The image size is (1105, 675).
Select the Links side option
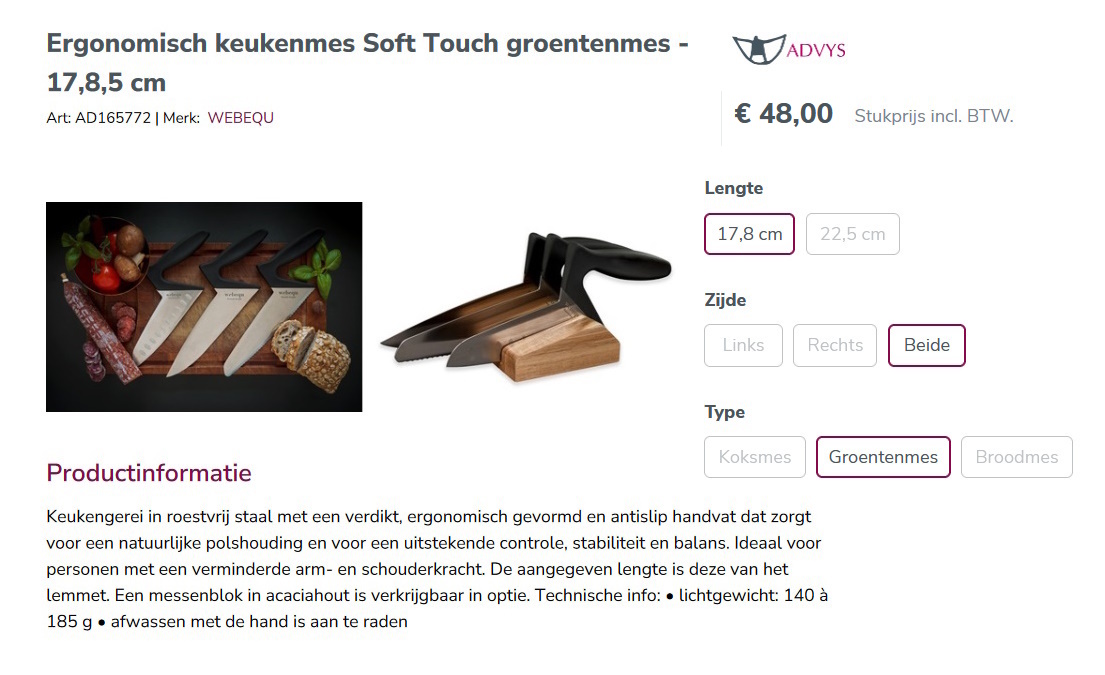tap(743, 345)
